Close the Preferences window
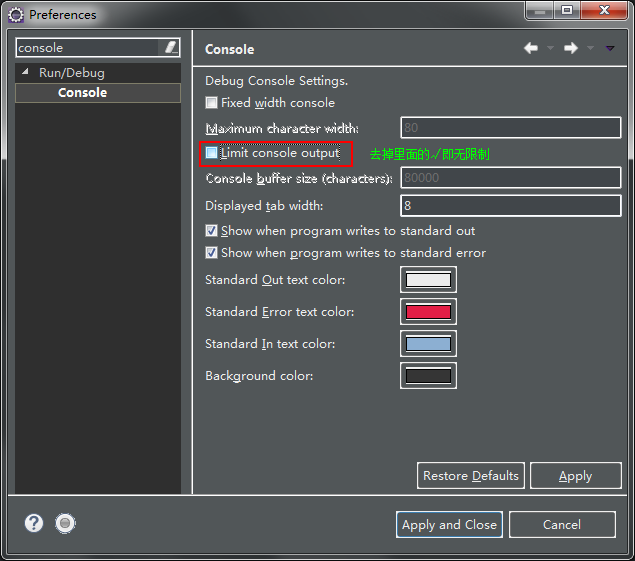This screenshot has height=561, width=635. coord(604,10)
